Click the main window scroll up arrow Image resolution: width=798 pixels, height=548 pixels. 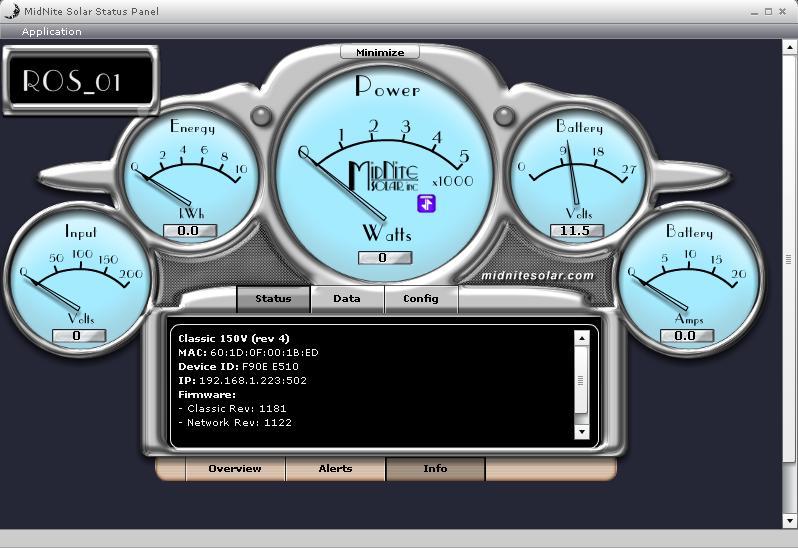789,47
